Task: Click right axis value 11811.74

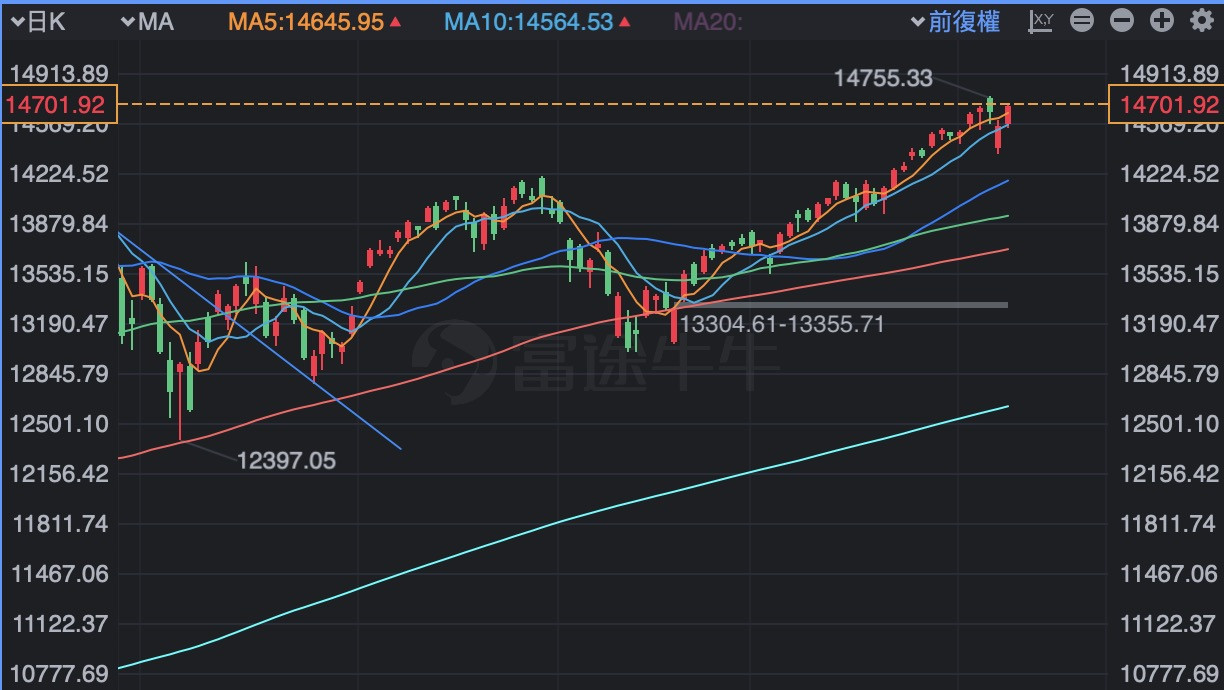Action: pyautogui.click(x=1171, y=524)
